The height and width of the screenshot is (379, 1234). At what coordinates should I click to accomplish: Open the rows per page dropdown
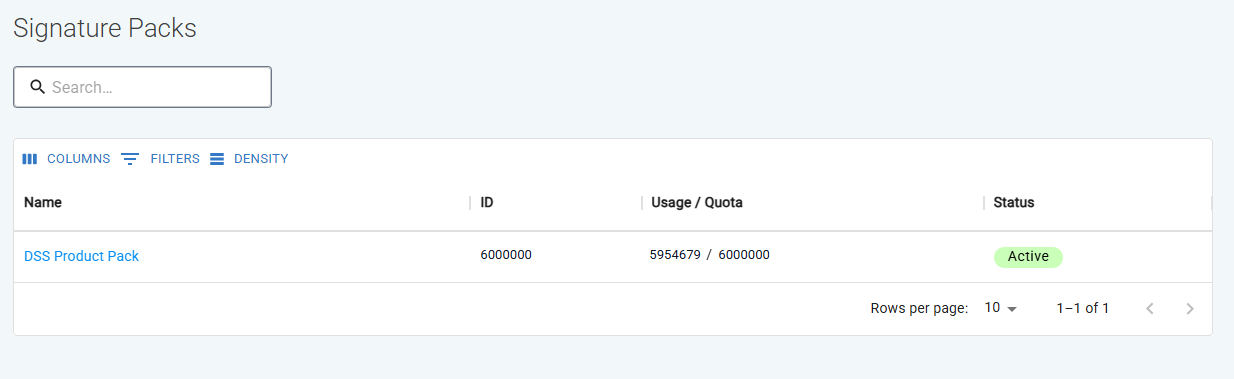[x=1000, y=308]
